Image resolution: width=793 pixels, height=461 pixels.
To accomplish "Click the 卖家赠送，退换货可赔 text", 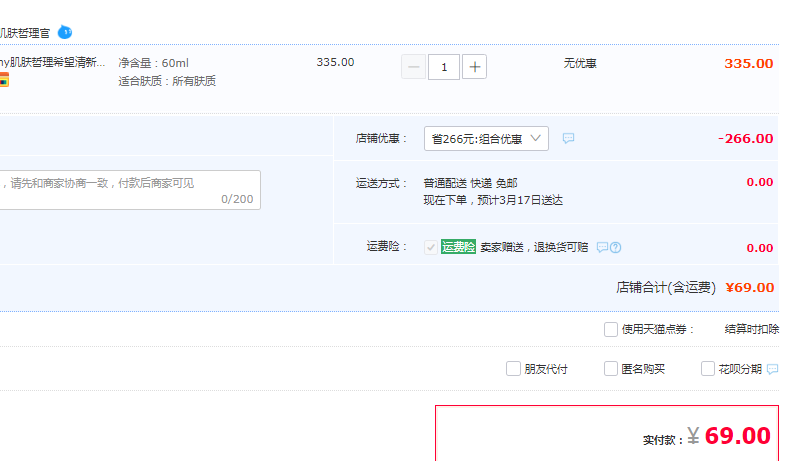I will 534,247.
